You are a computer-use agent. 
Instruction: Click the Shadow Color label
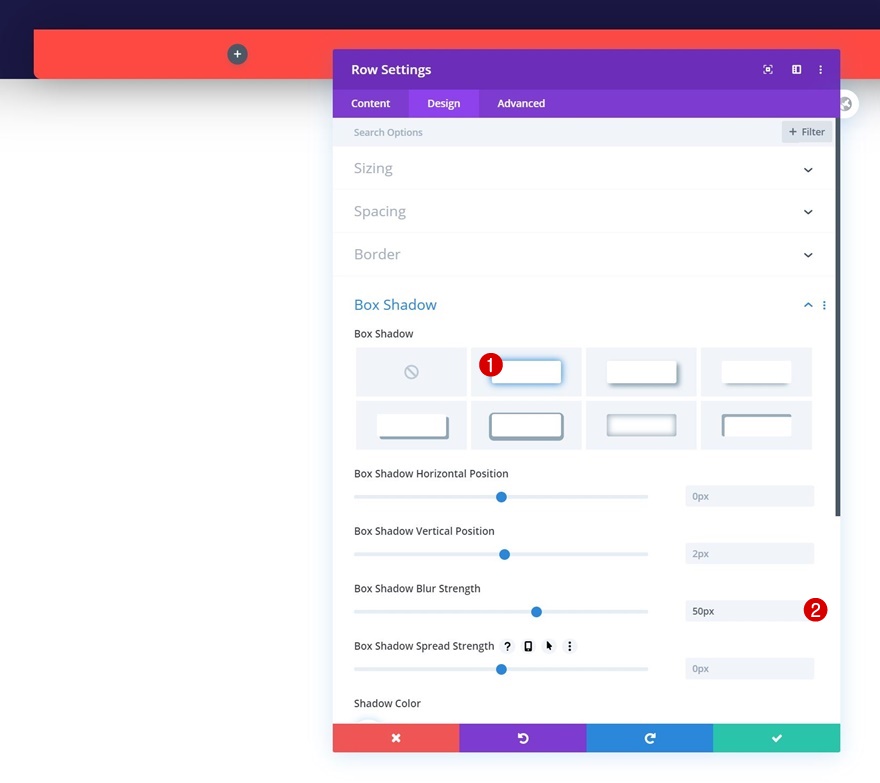387,703
